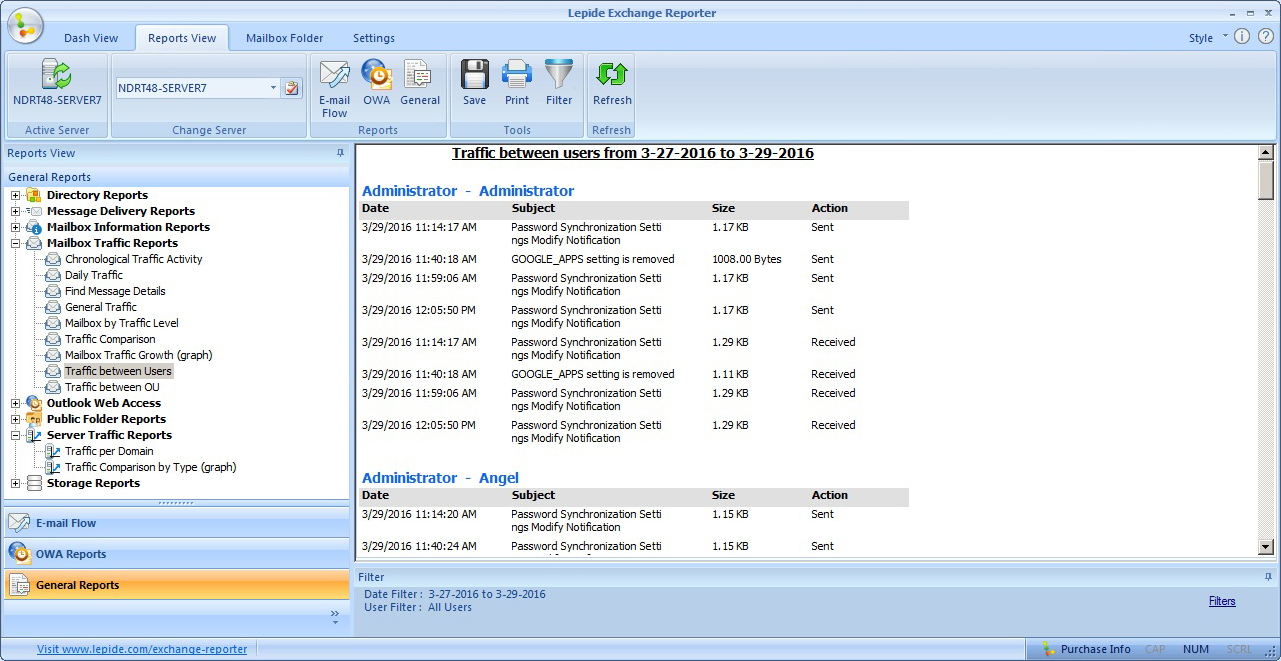The image size is (1281, 661).
Task: Open the Traffic per Domain report
Action: (109, 451)
